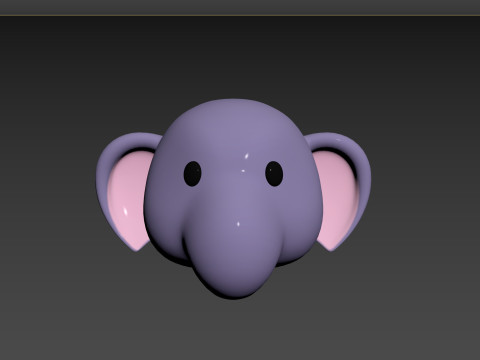
Task: Pick the pink inner ear on the right
Action: (337, 200)
